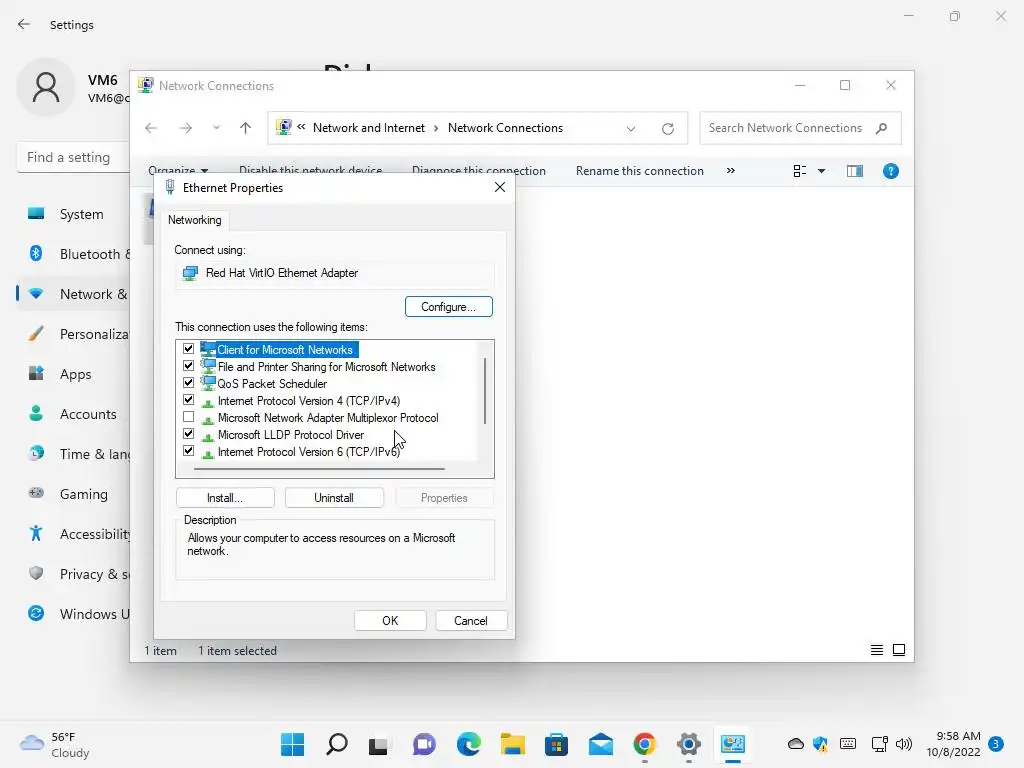Open Apps in Settings sidebar
This screenshot has height=768, width=1024.
(x=73, y=374)
